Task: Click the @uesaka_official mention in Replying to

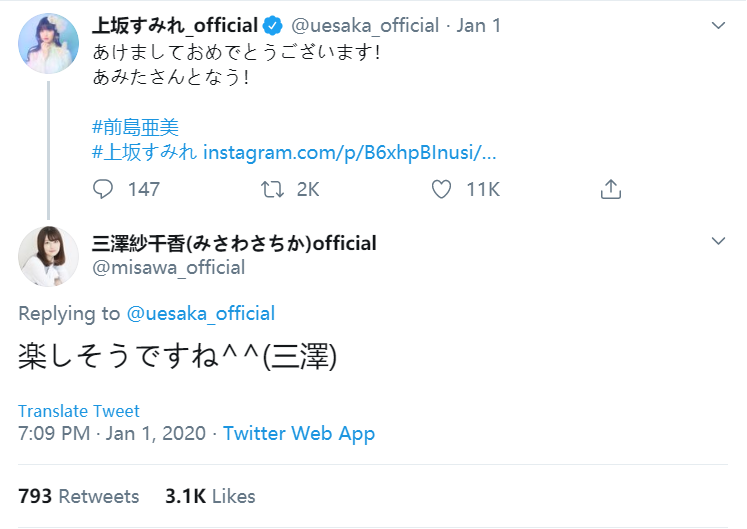Action: coord(200,313)
